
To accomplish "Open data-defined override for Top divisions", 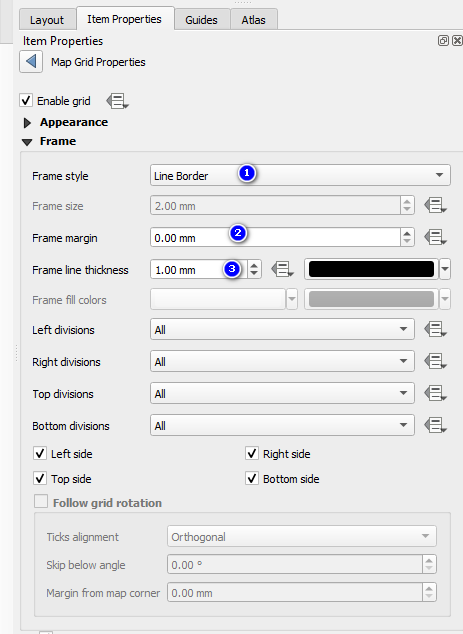I will click(x=436, y=393).
